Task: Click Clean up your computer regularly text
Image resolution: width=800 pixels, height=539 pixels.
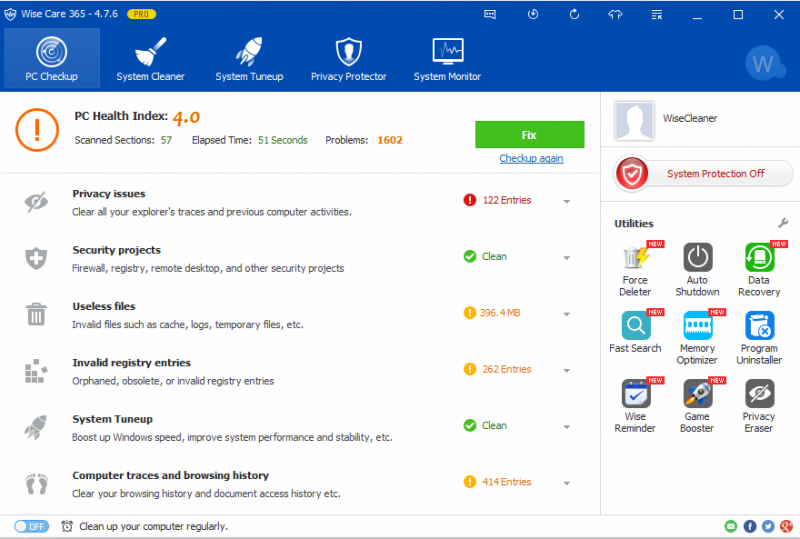Action: (x=154, y=526)
